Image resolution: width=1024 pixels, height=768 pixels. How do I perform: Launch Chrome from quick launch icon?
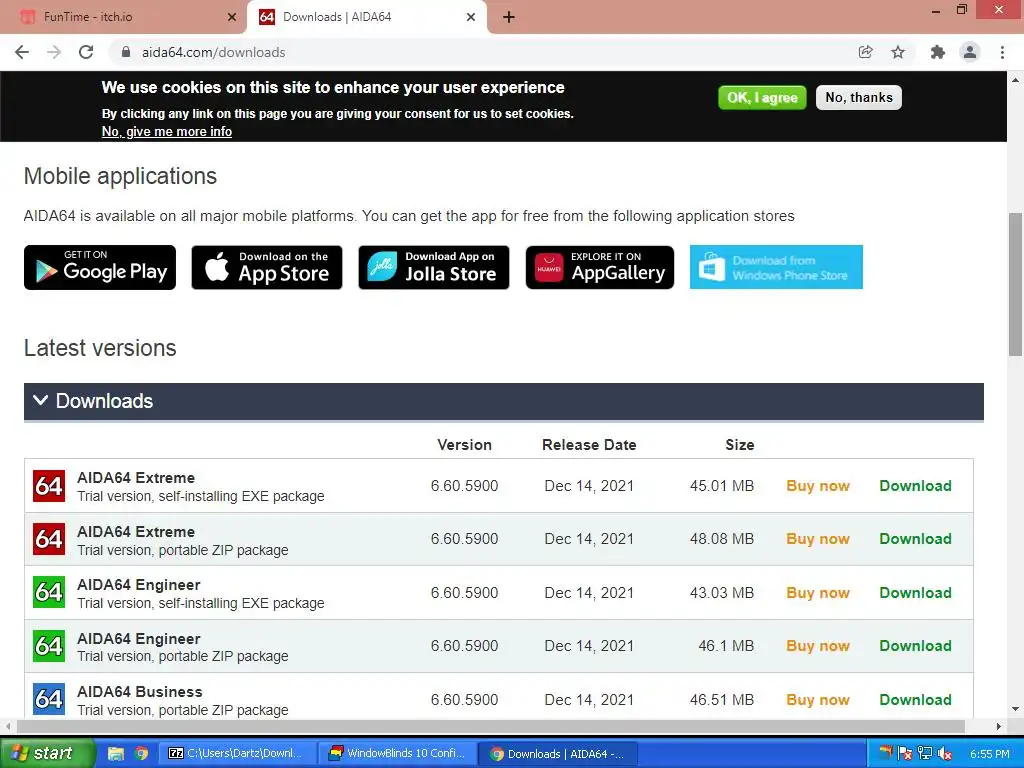pyautogui.click(x=141, y=754)
